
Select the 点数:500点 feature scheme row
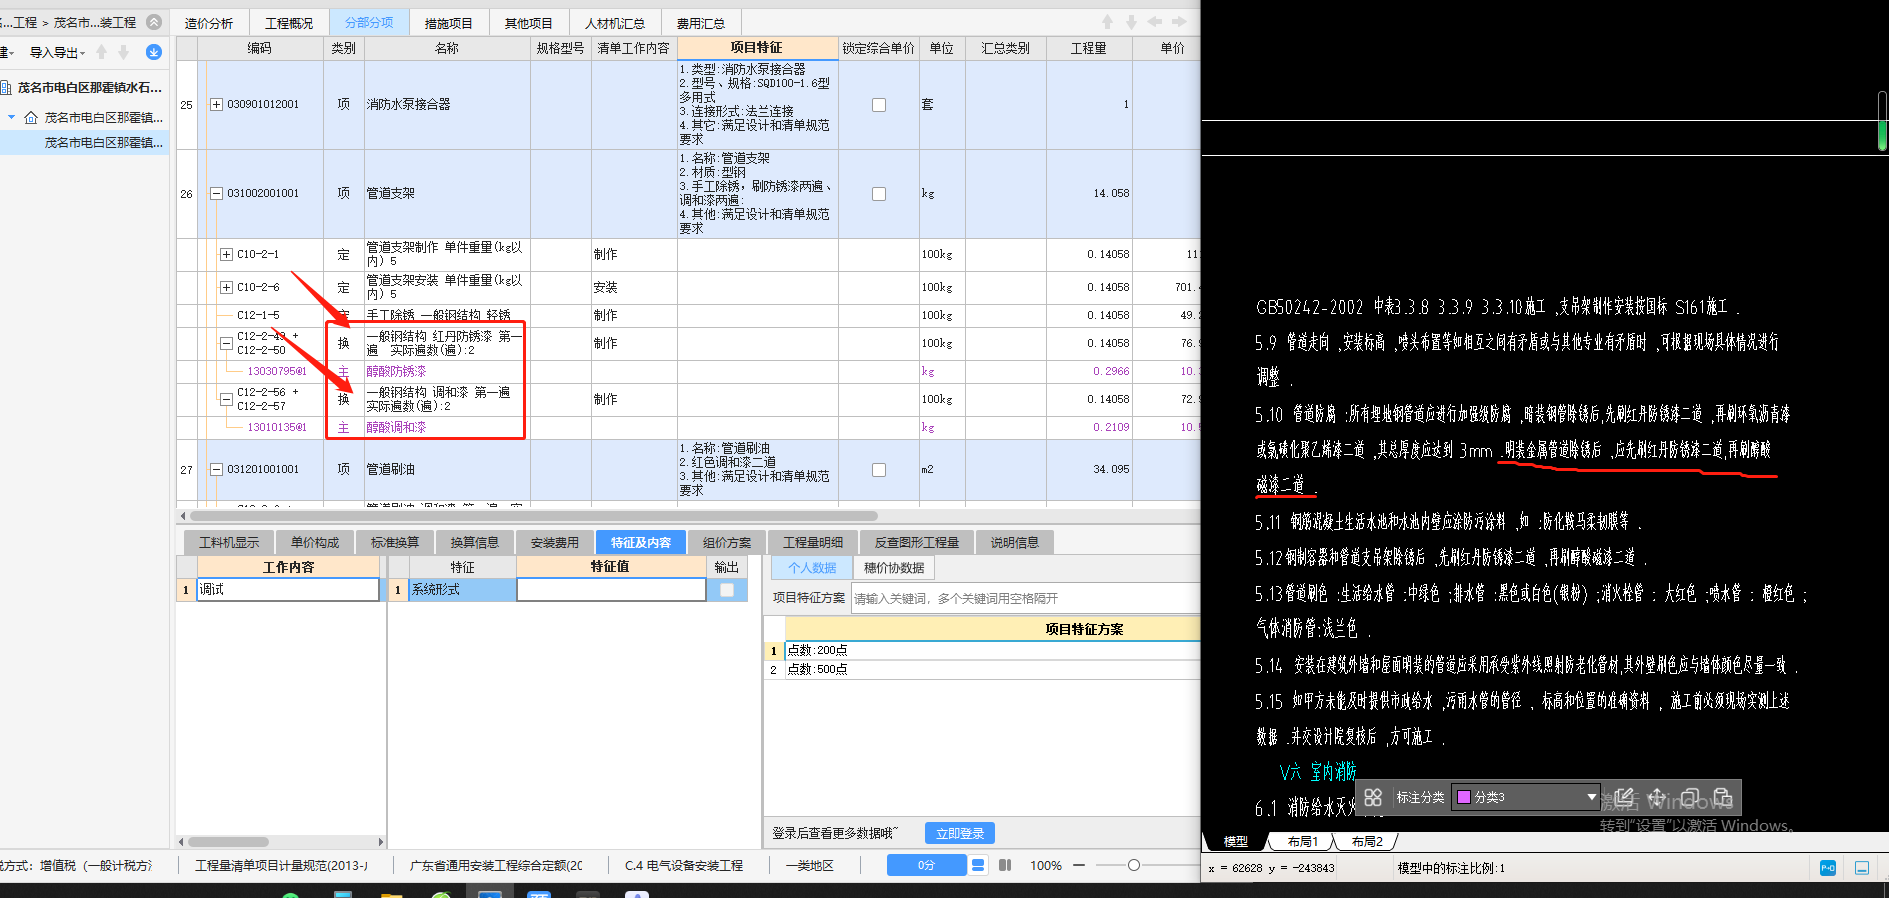[991, 669]
